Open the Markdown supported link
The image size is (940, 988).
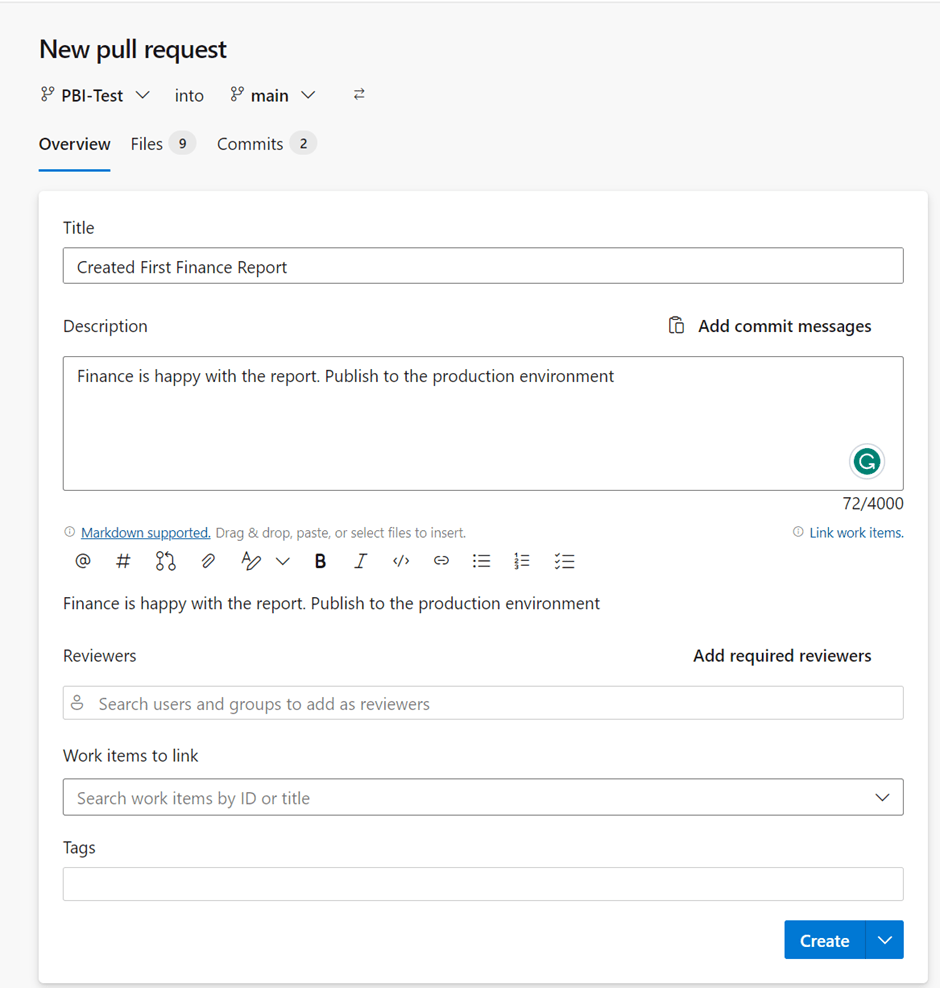point(145,532)
